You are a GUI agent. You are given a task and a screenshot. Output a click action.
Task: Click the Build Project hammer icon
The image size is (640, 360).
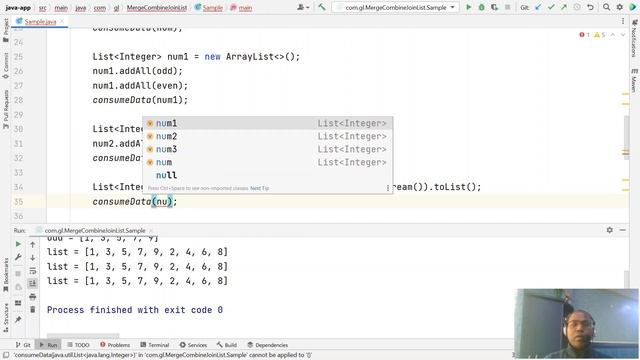[x=322, y=7]
